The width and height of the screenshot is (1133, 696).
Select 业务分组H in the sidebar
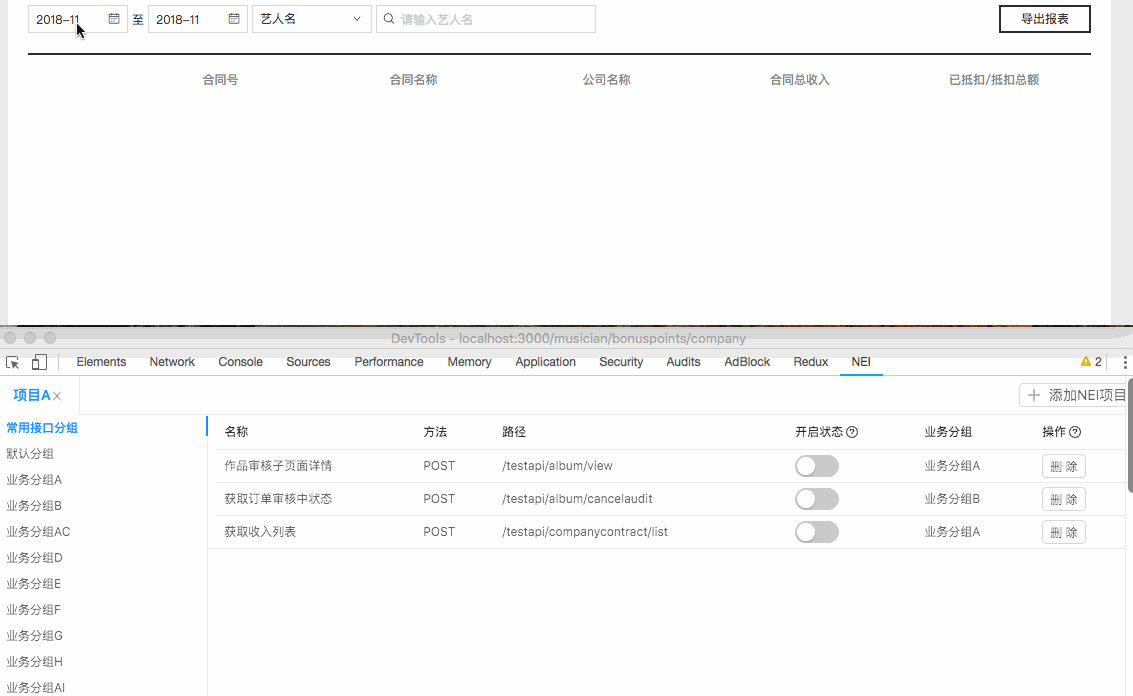[34, 662]
